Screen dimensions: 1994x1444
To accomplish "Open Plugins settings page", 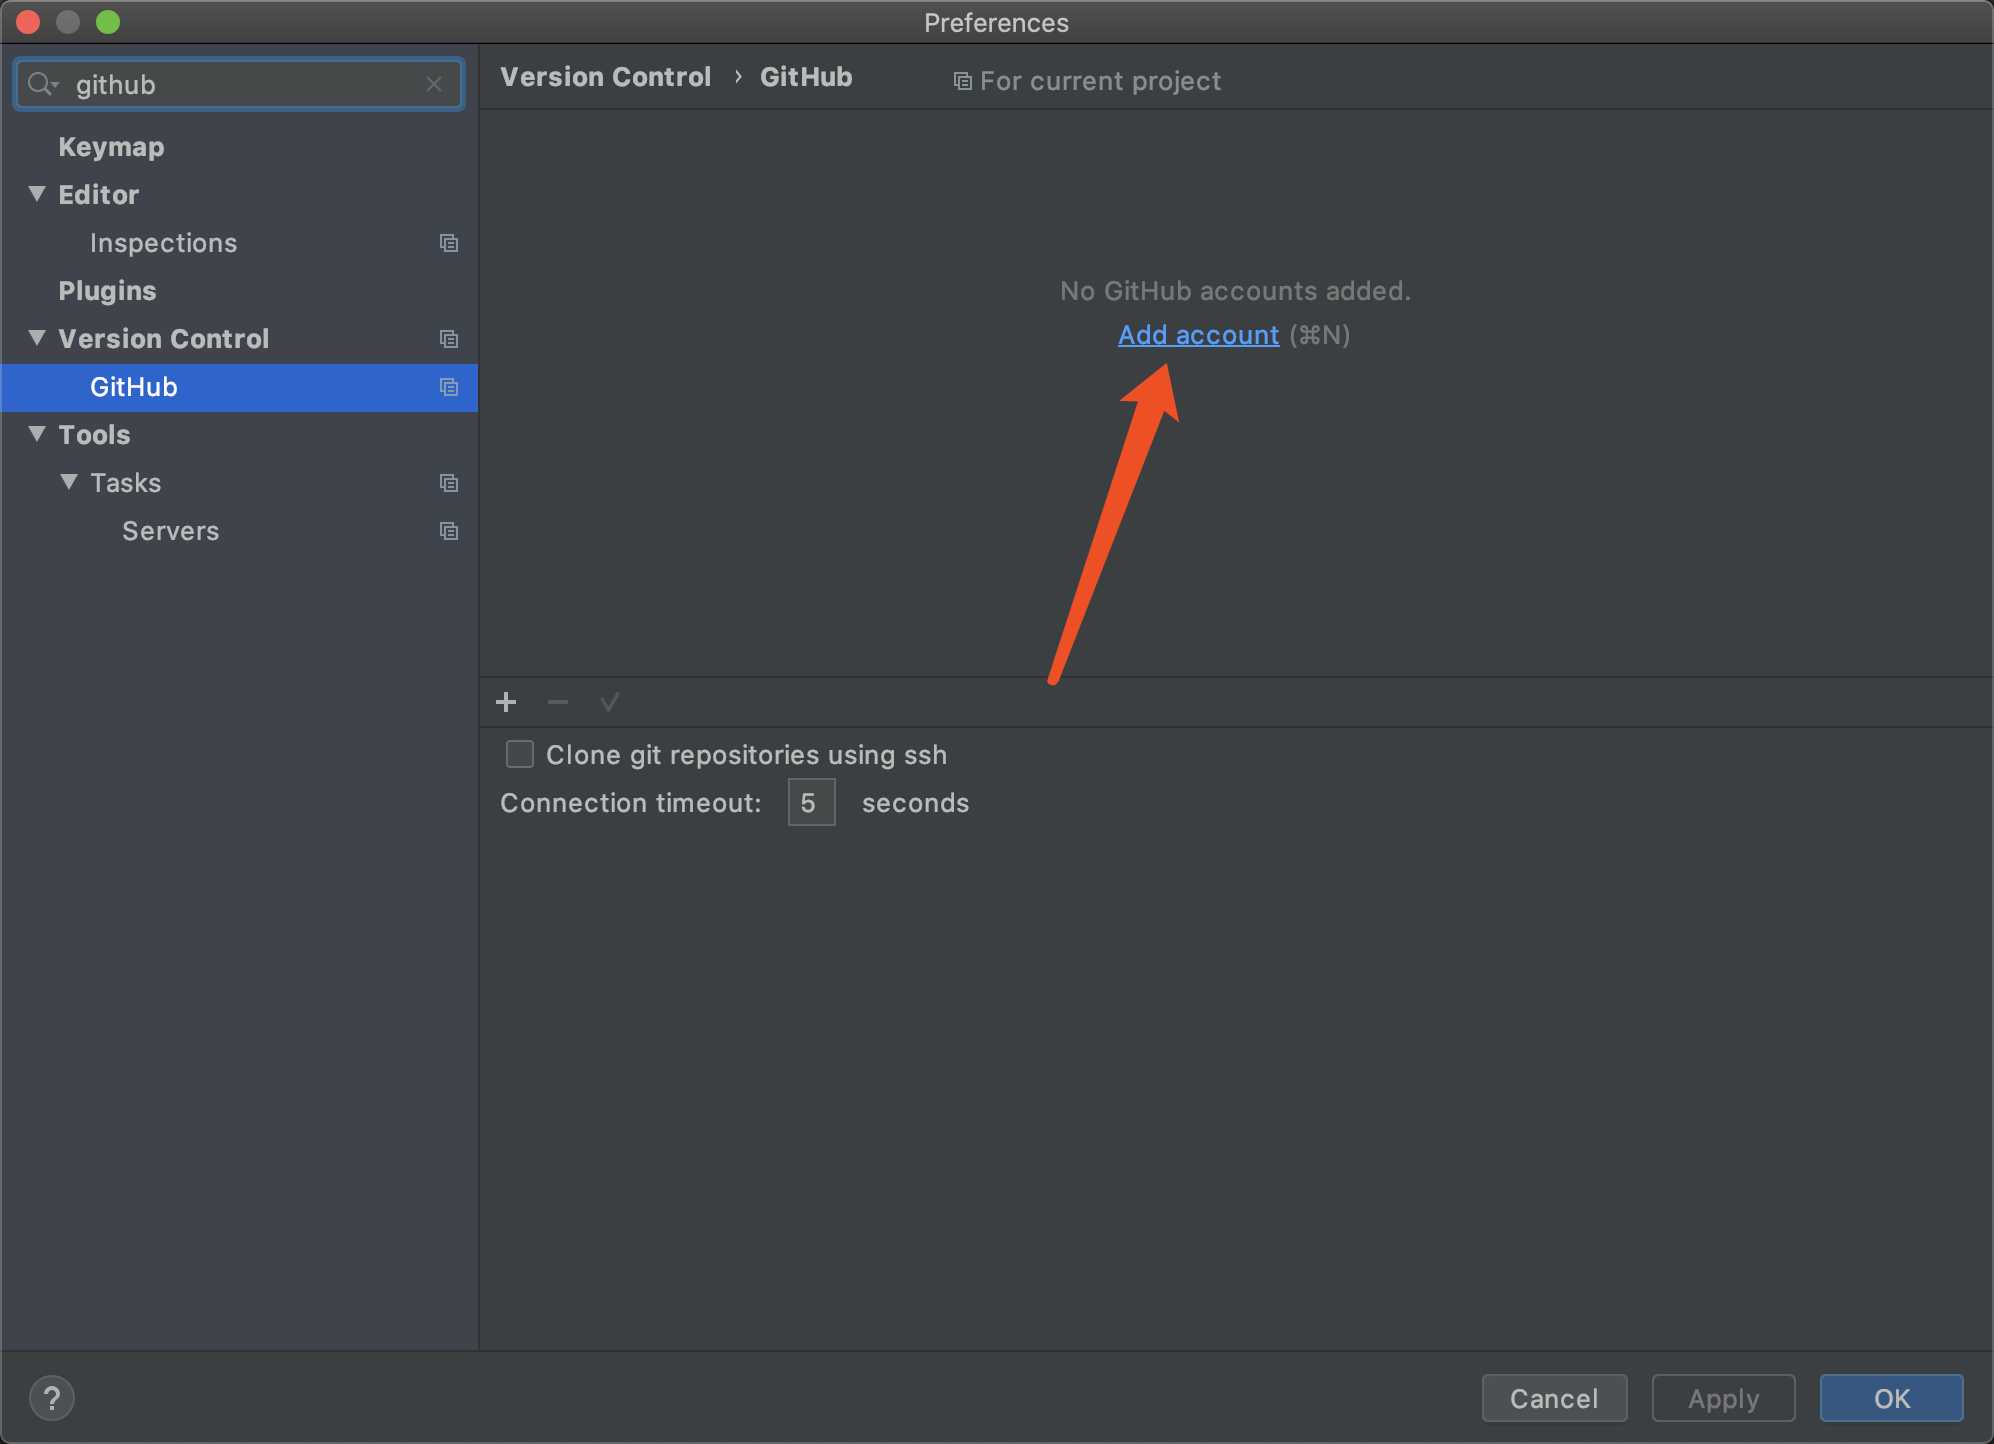I will click(107, 291).
